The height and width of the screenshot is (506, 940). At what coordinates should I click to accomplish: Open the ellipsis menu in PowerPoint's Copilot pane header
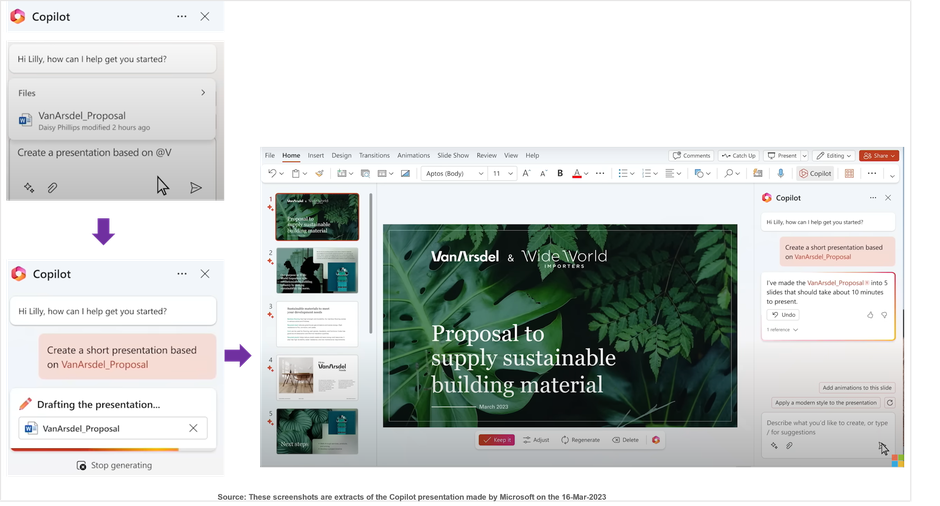coord(873,197)
